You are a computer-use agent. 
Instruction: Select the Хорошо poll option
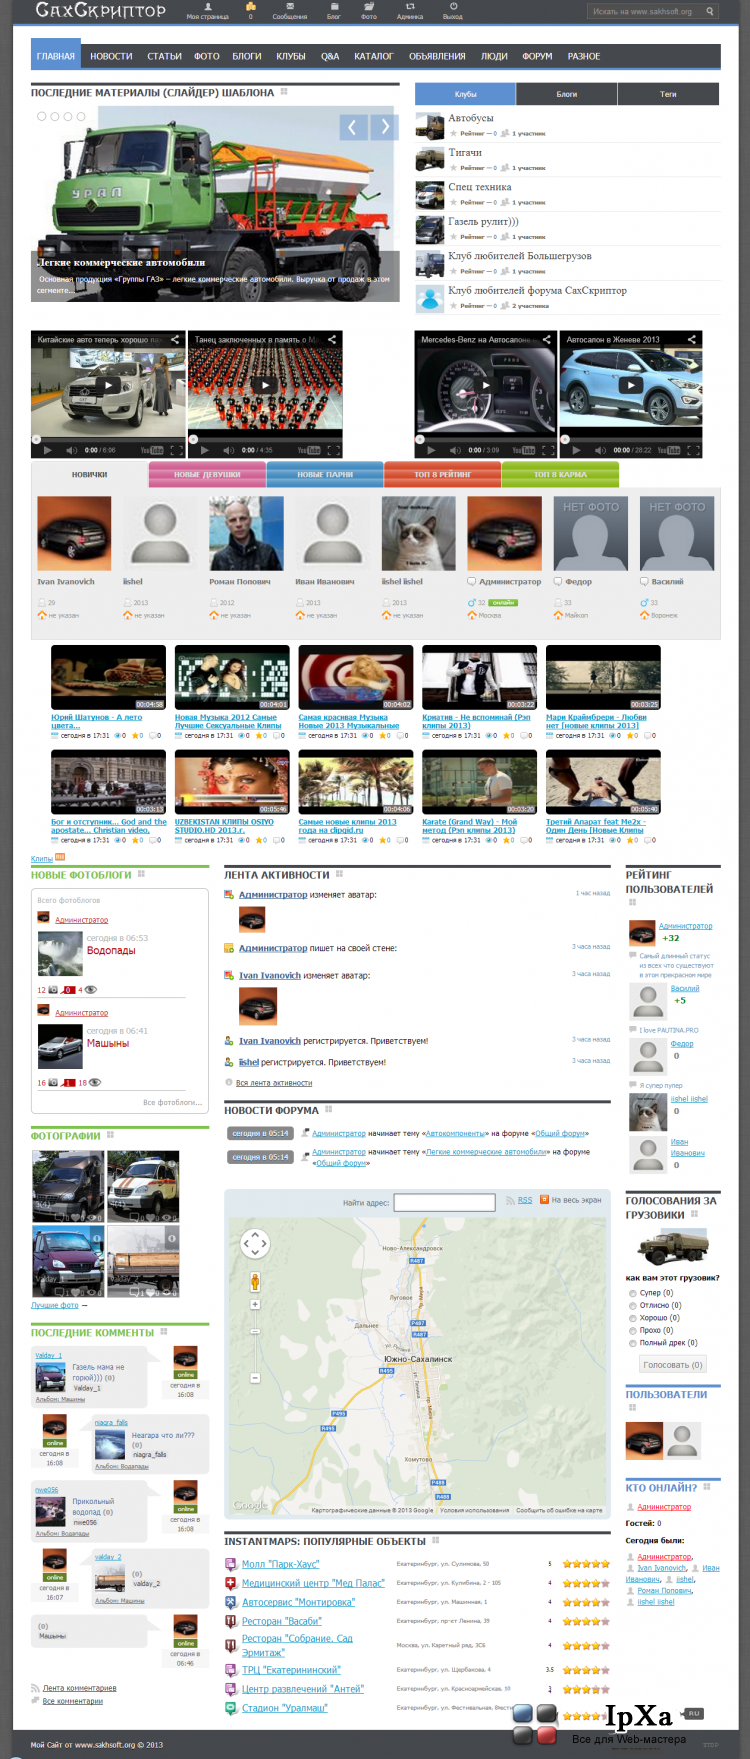point(633,1318)
